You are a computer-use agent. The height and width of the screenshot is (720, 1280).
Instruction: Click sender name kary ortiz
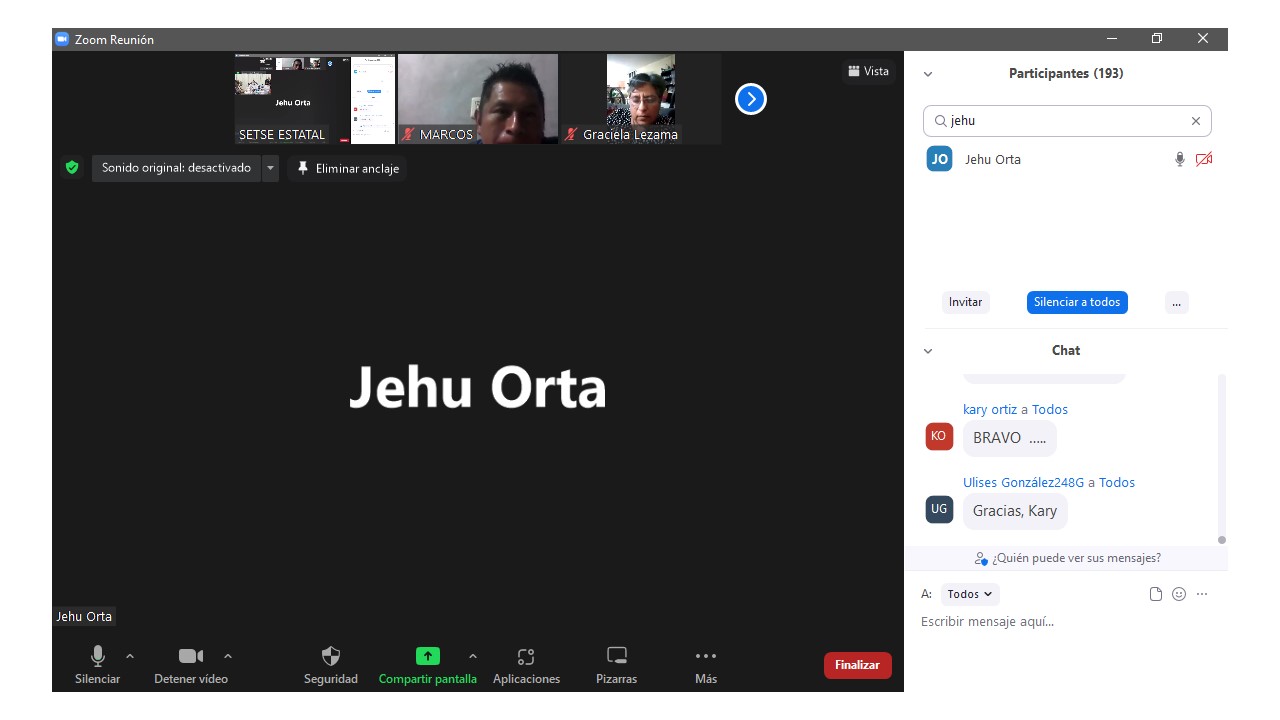(990, 409)
